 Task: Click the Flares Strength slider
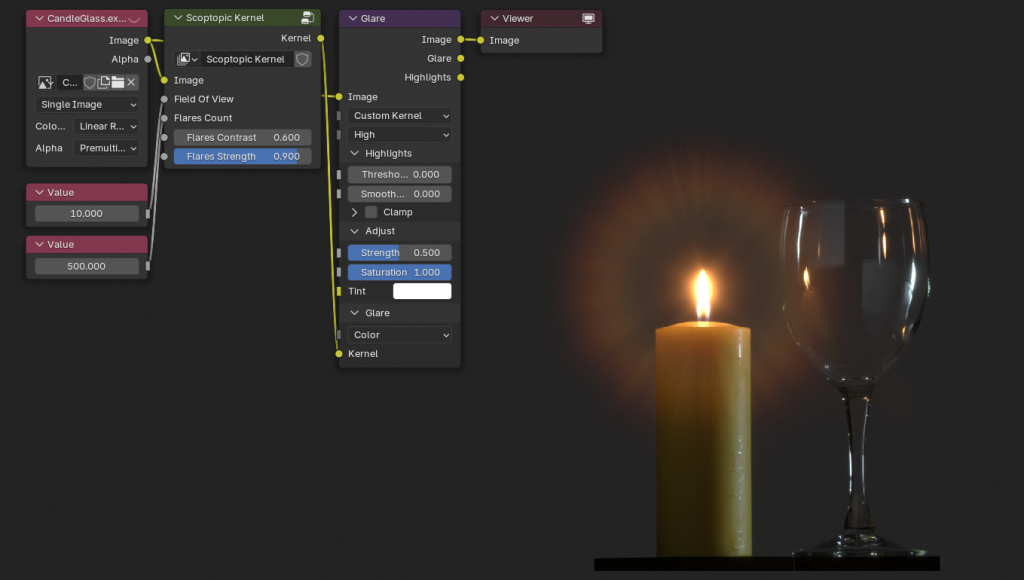(x=242, y=156)
